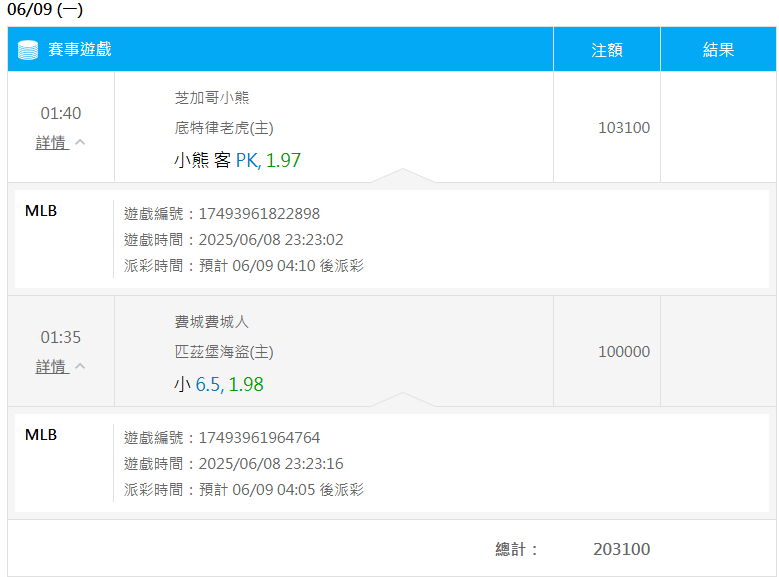Click the bet 小熊 客 PK, 1.97

coord(237,161)
